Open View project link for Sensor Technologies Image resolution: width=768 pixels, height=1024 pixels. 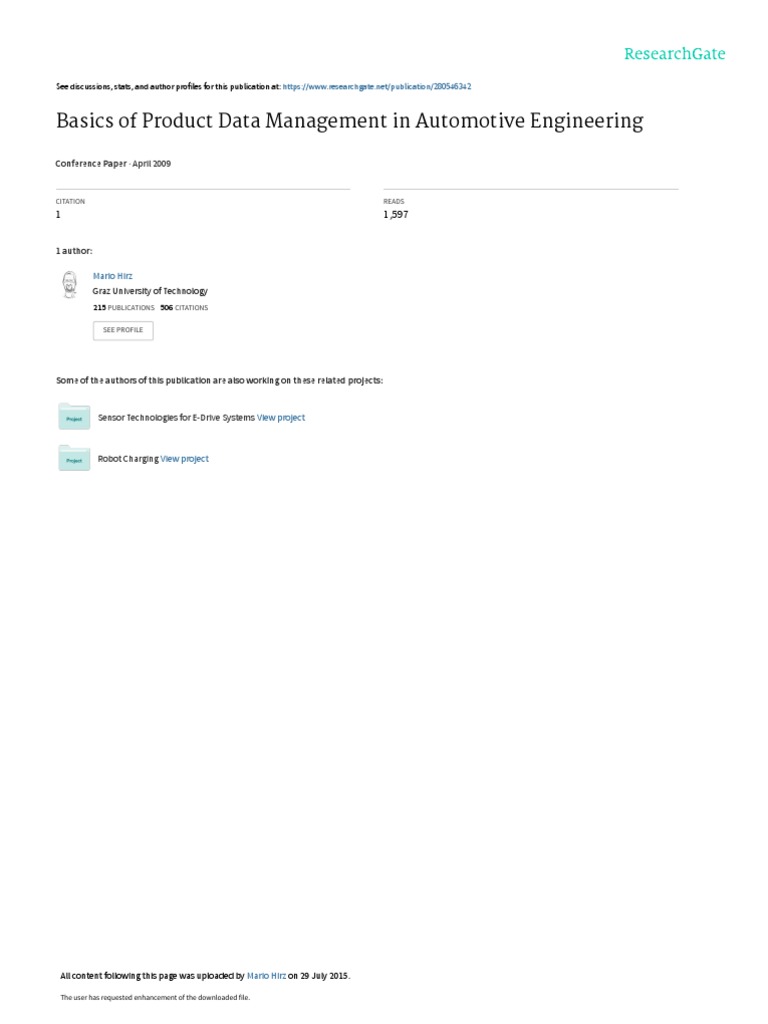pyautogui.click(x=281, y=417)
